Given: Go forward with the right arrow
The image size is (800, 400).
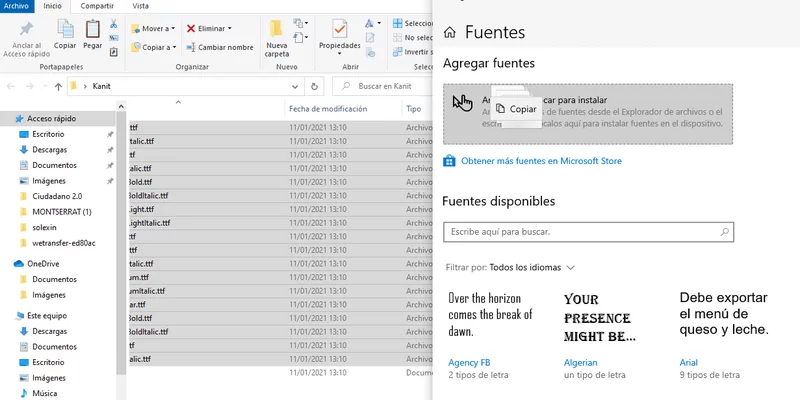Looking at the screenshot, I should coord(30,87).
